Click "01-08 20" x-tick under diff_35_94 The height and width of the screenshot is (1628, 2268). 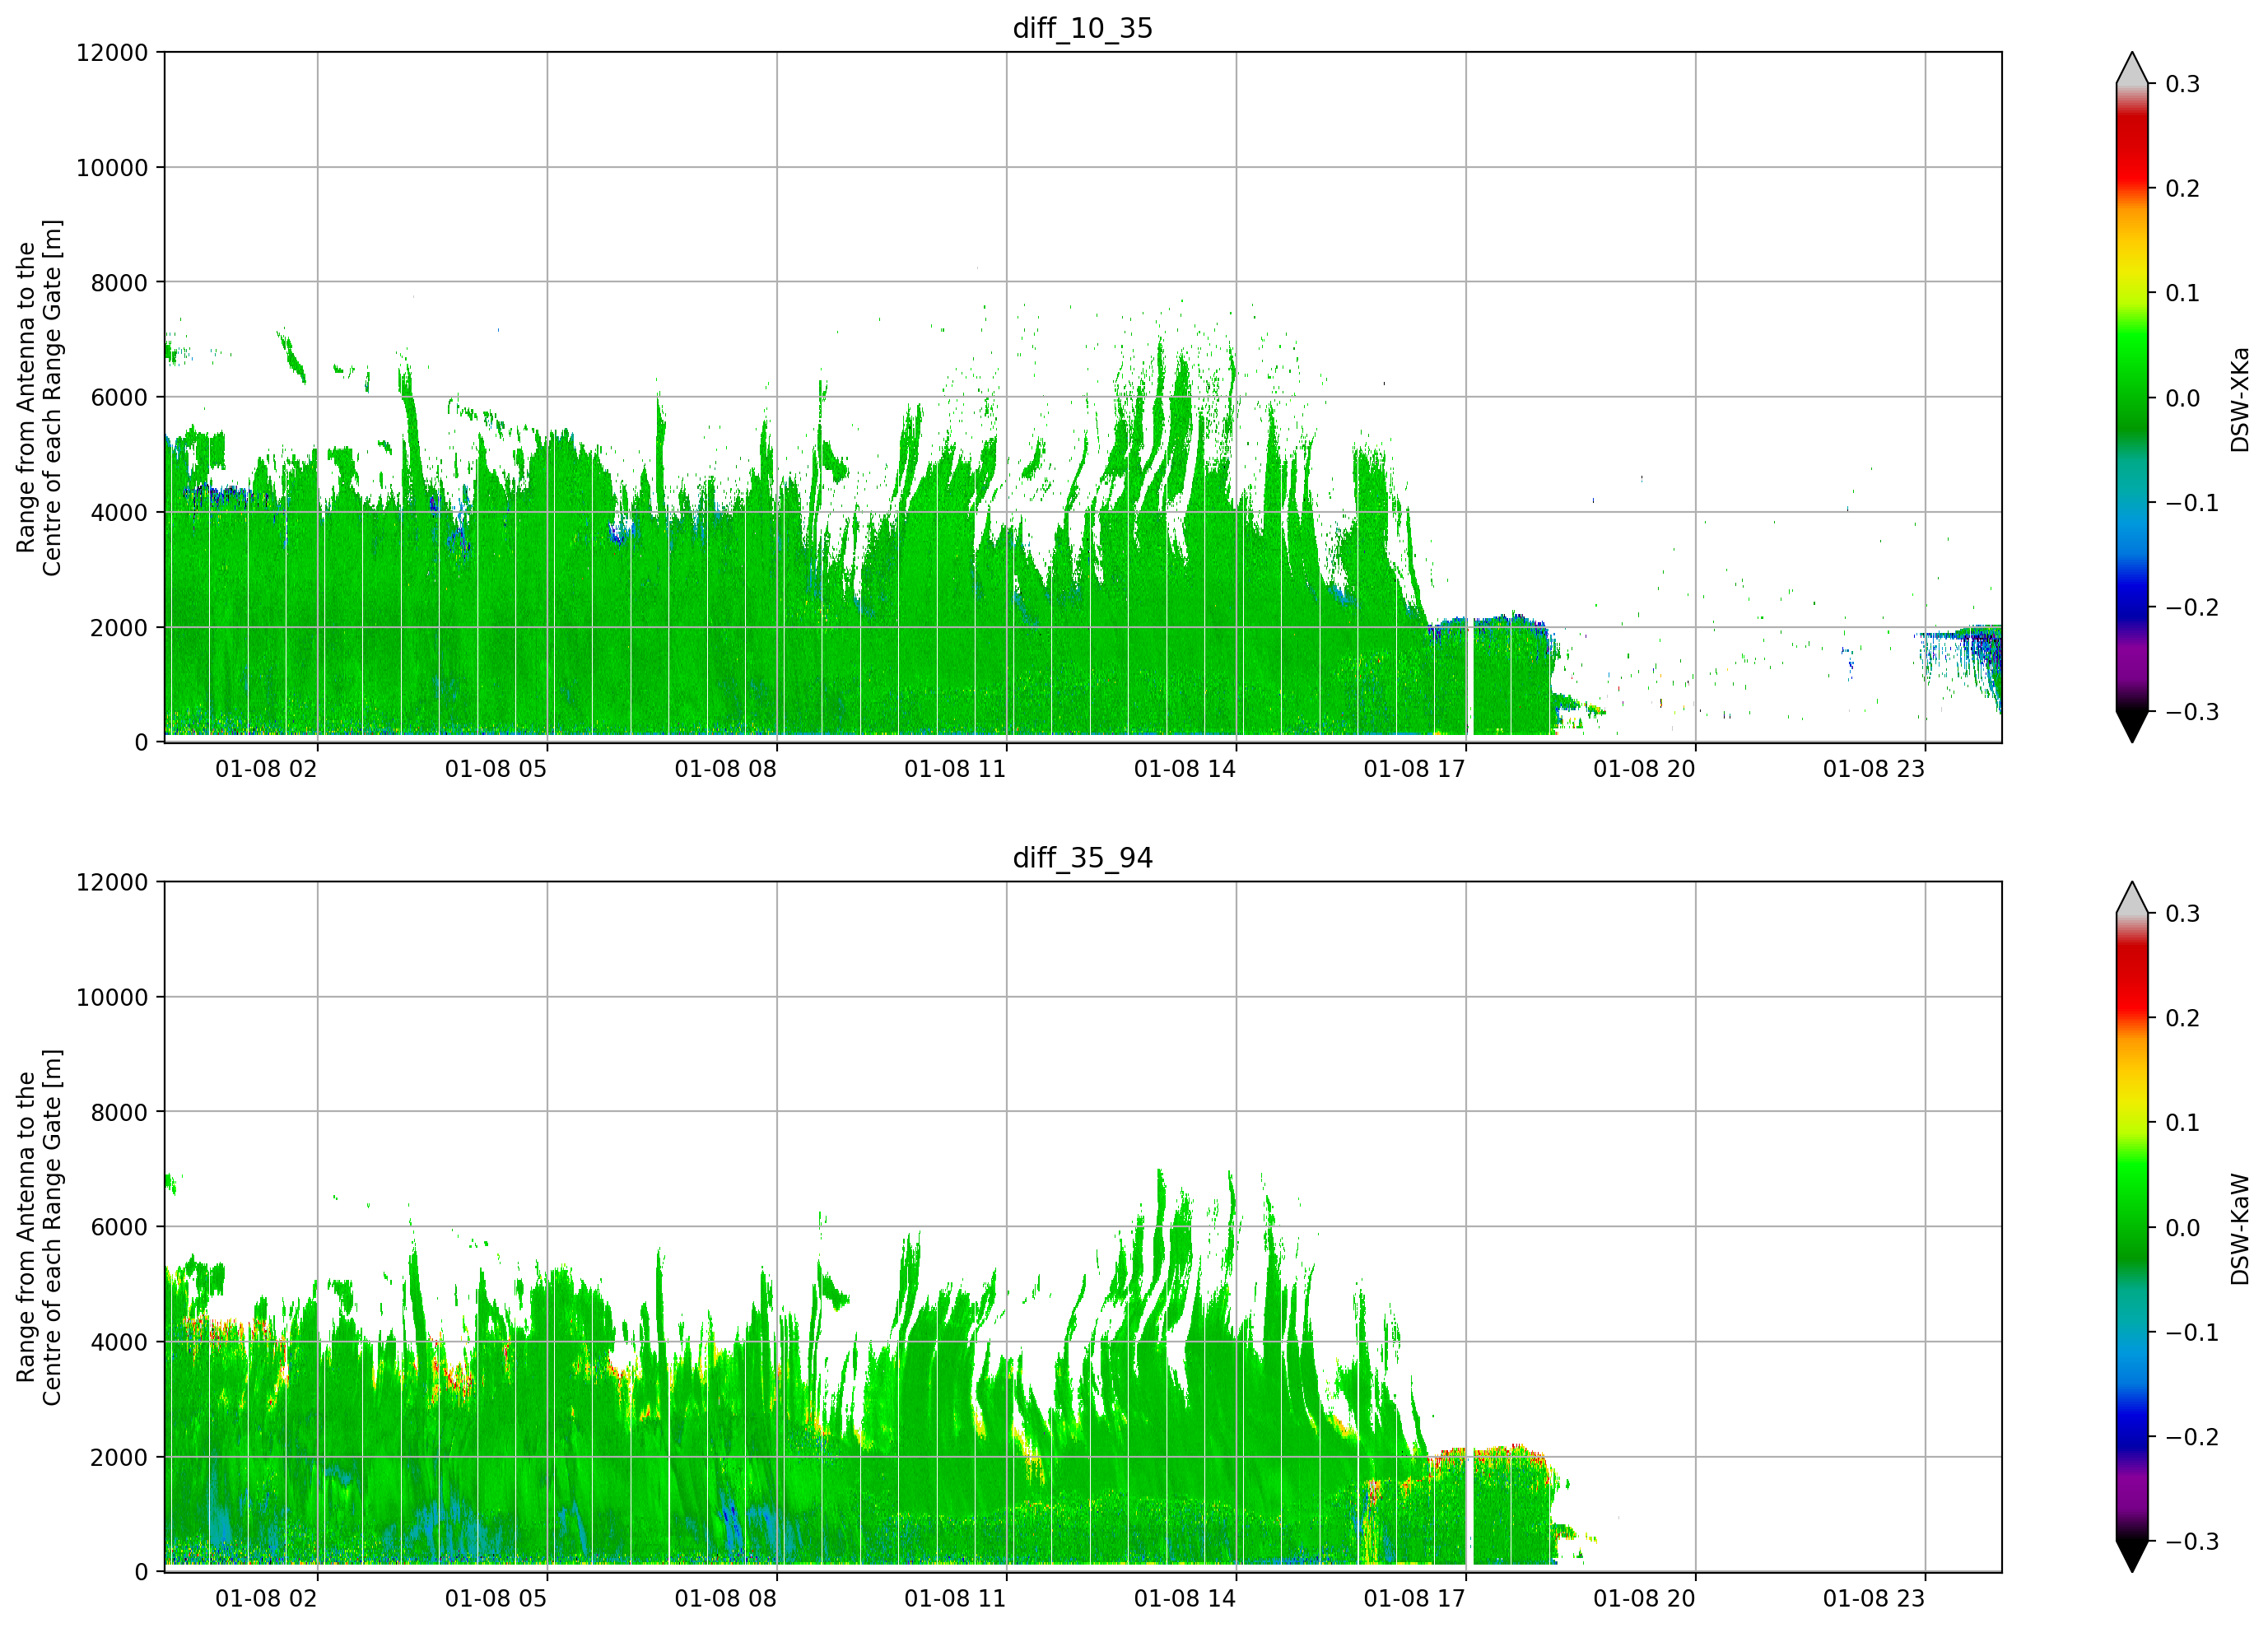click(1644, 1599)
